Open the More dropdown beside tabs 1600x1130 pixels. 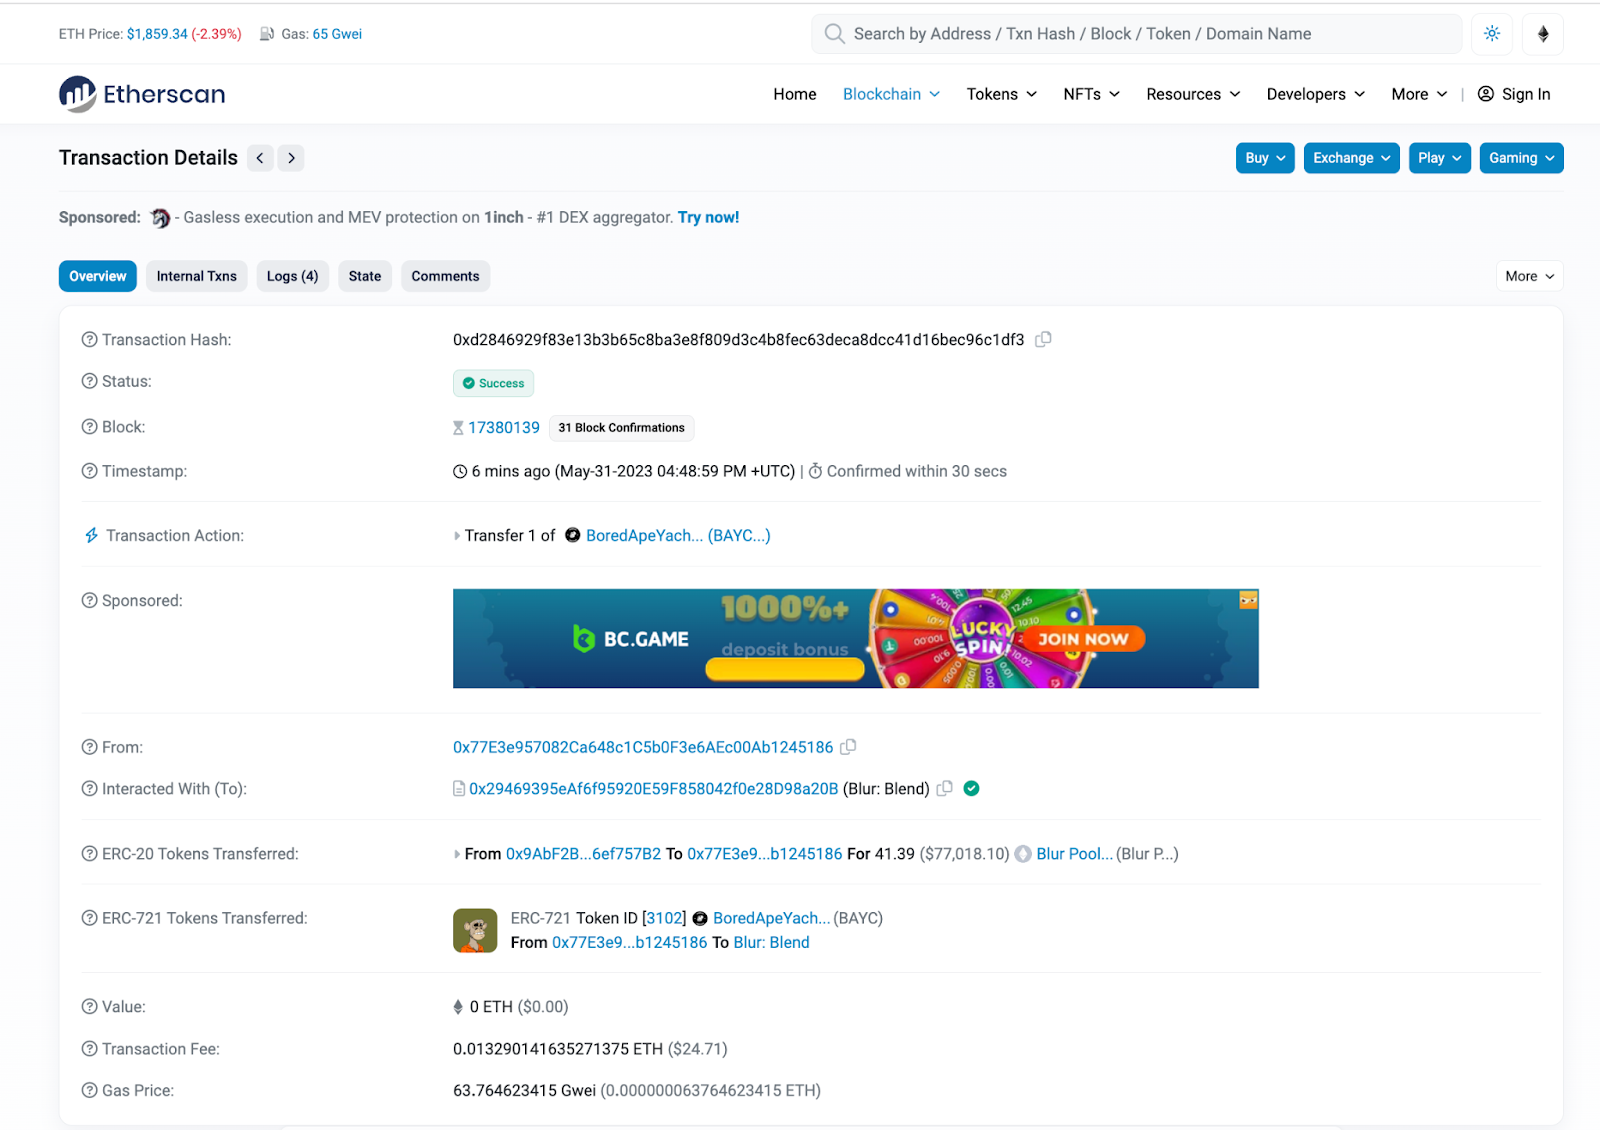(1529, 276)
